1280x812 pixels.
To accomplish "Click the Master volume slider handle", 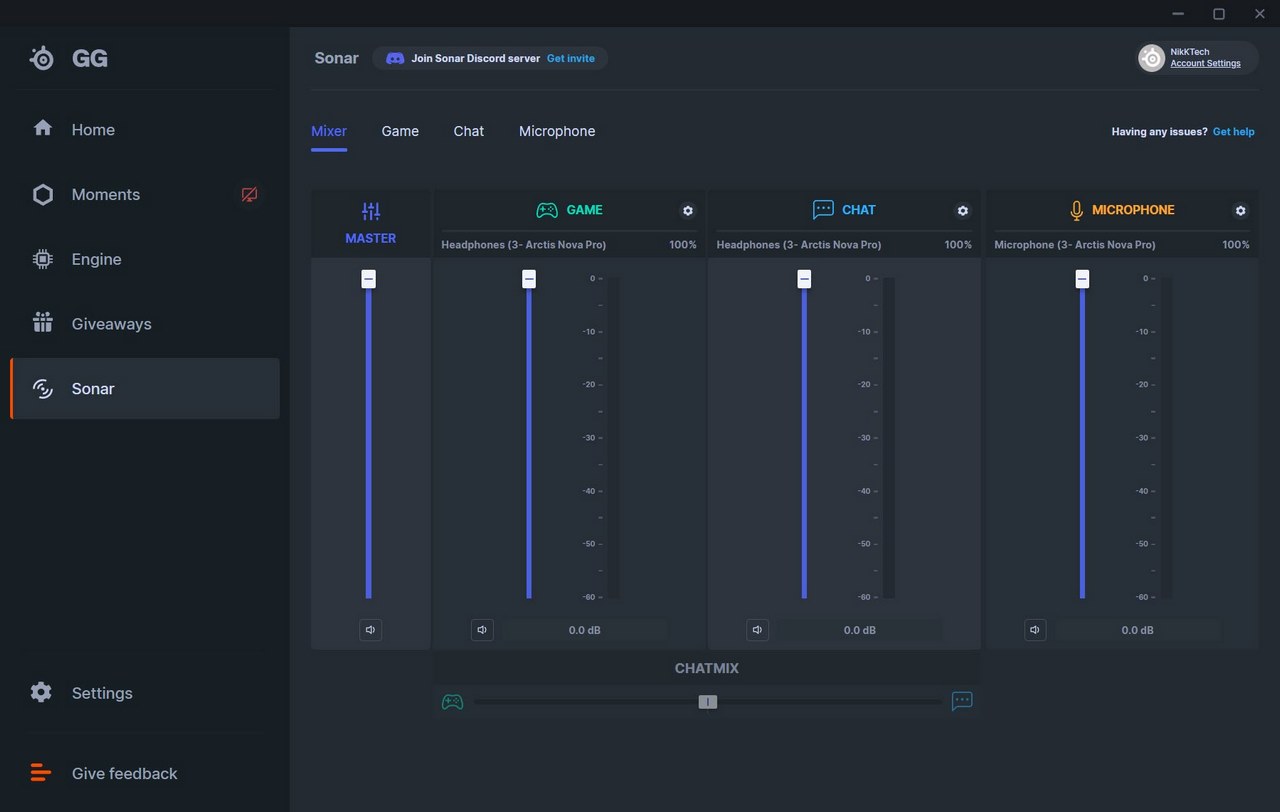I will pos(369,279).
